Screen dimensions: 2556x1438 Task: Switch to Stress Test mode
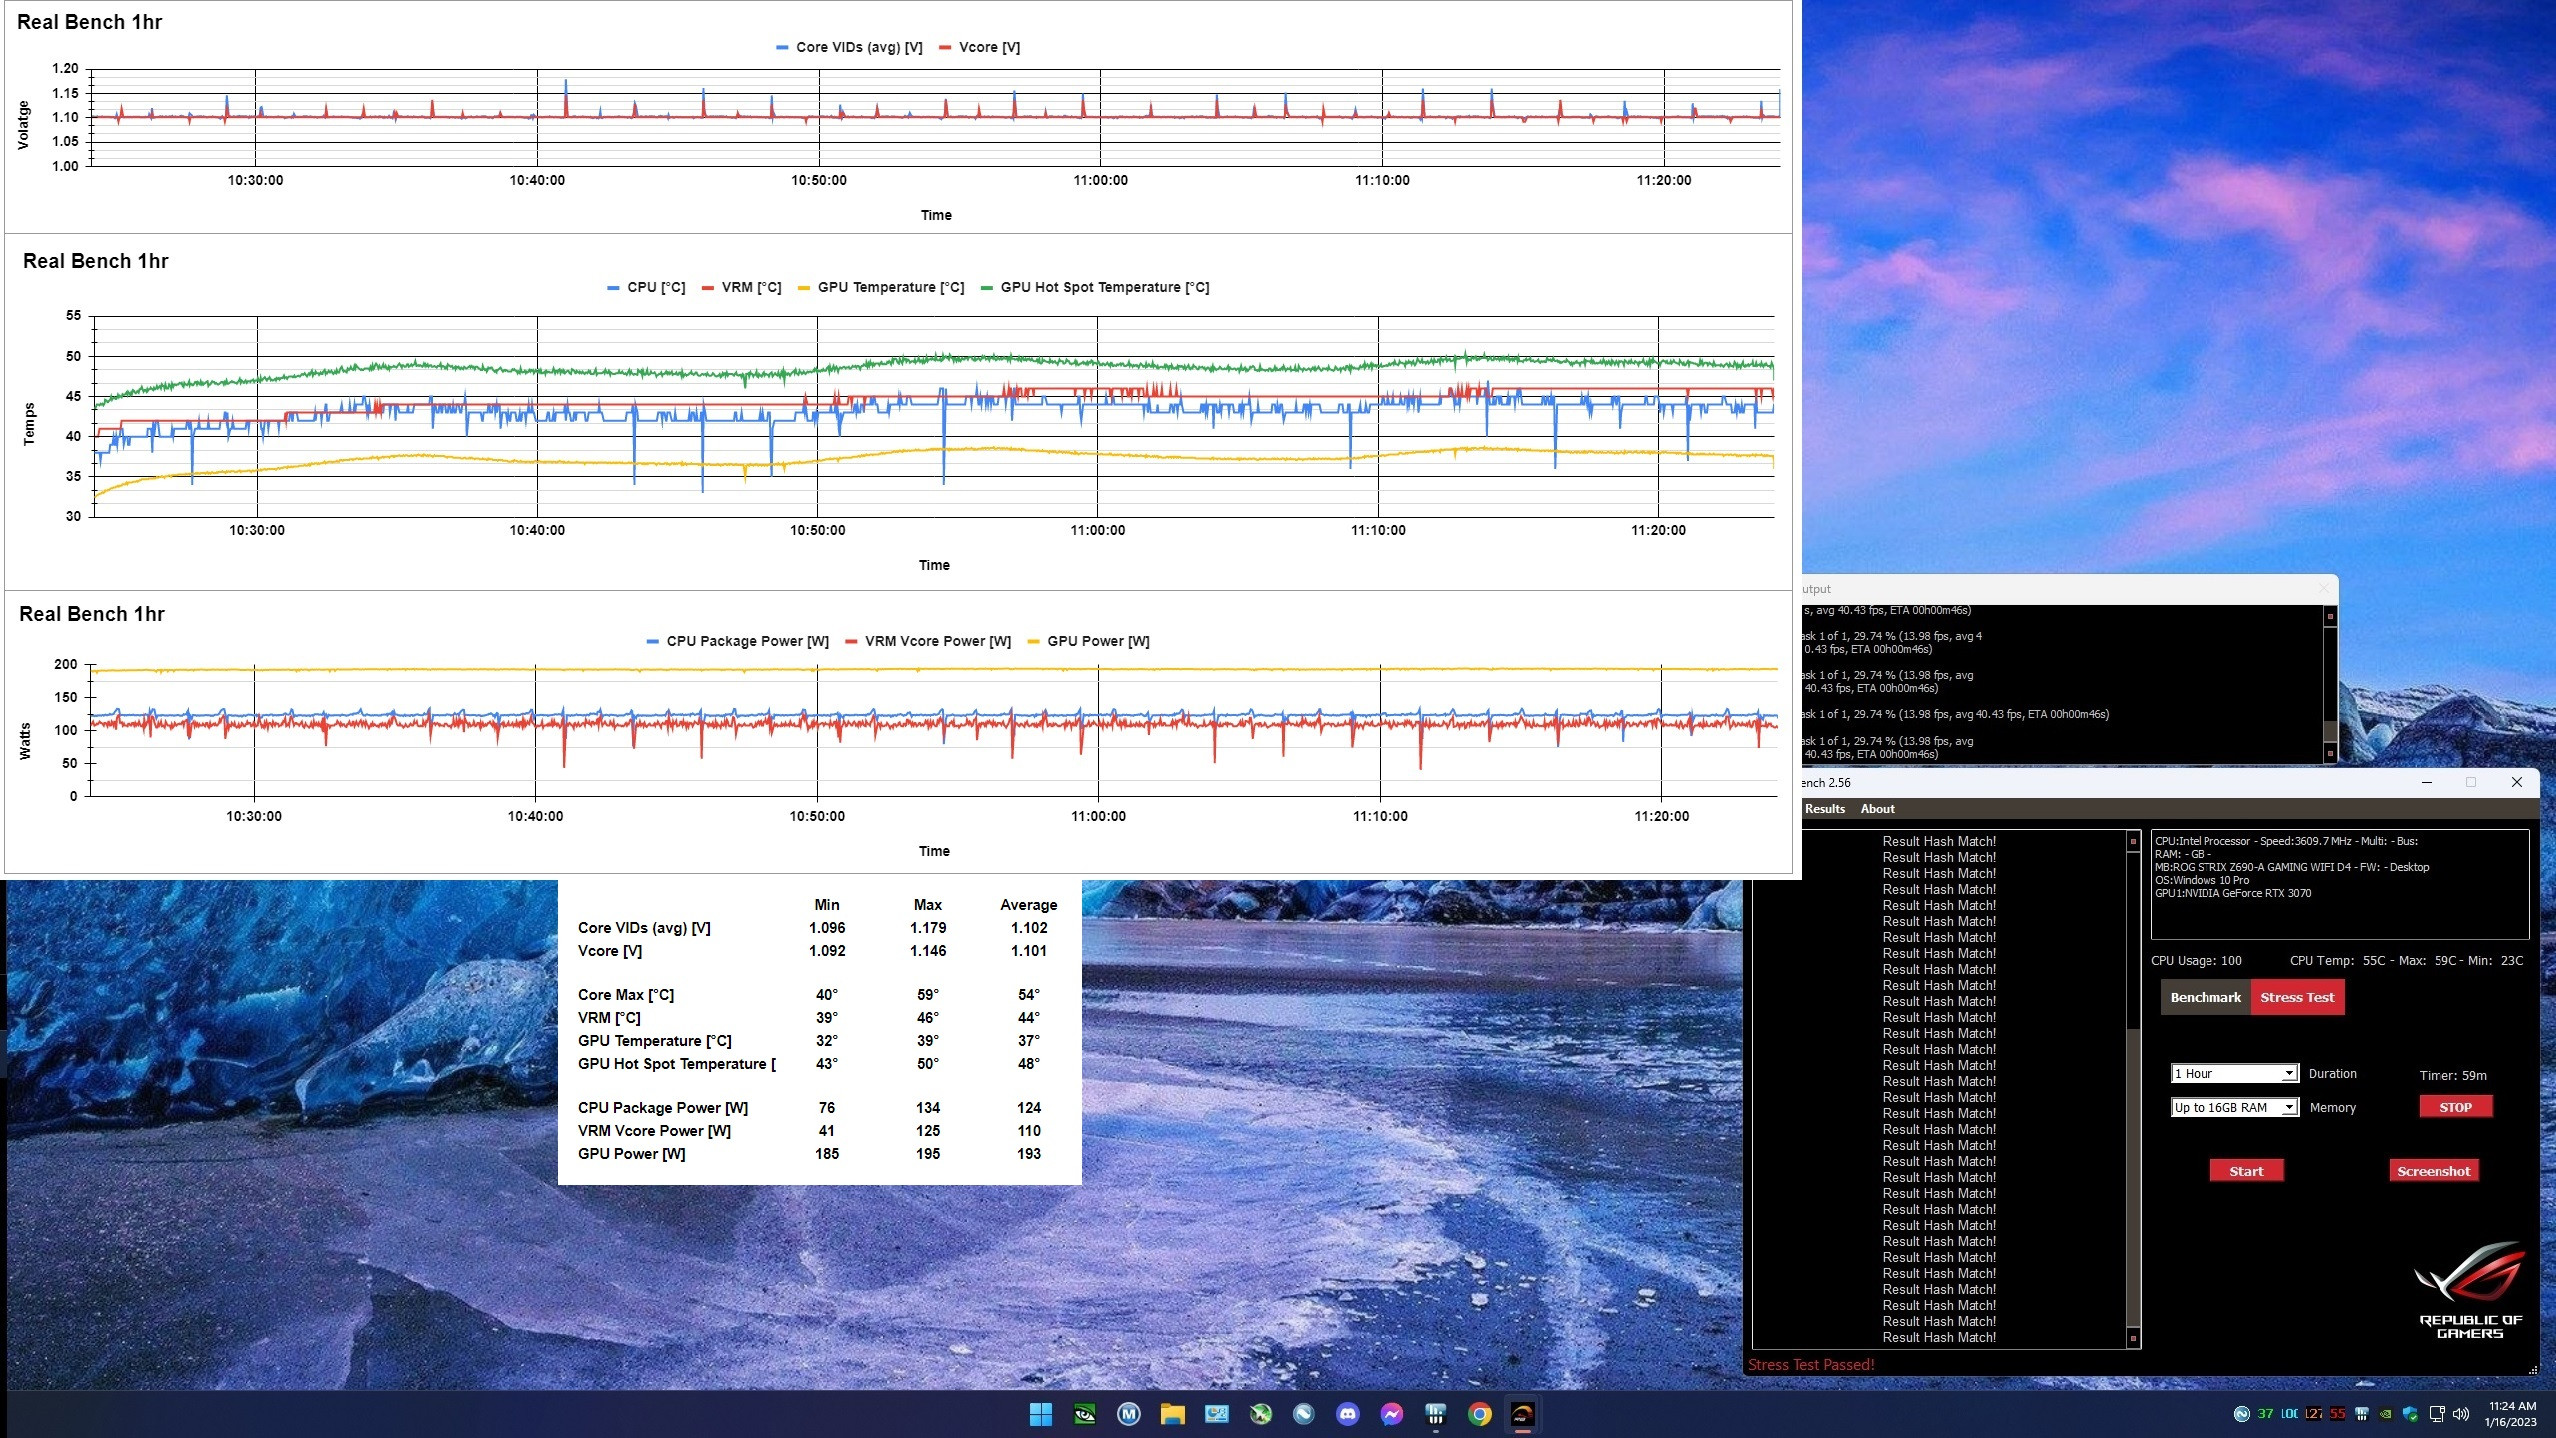coord(2296,997)
